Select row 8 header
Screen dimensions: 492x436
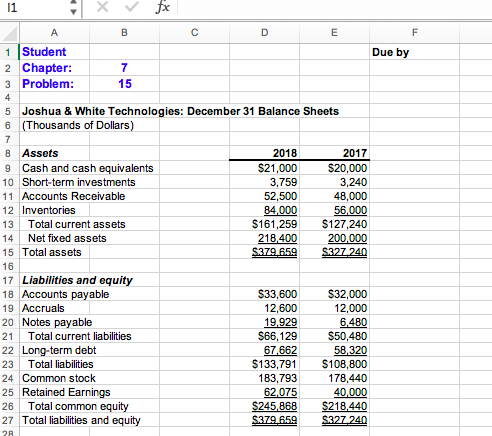click(9, 153)
